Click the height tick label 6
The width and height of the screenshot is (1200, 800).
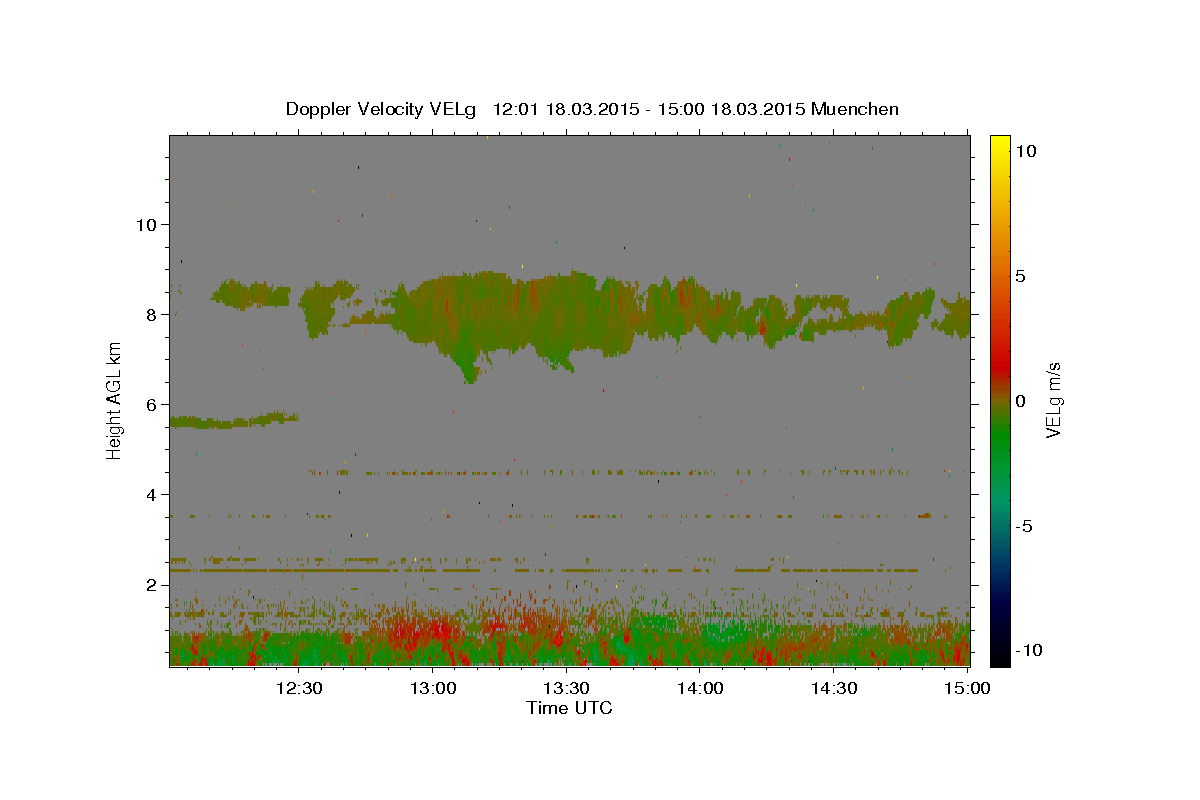[153, 404]
